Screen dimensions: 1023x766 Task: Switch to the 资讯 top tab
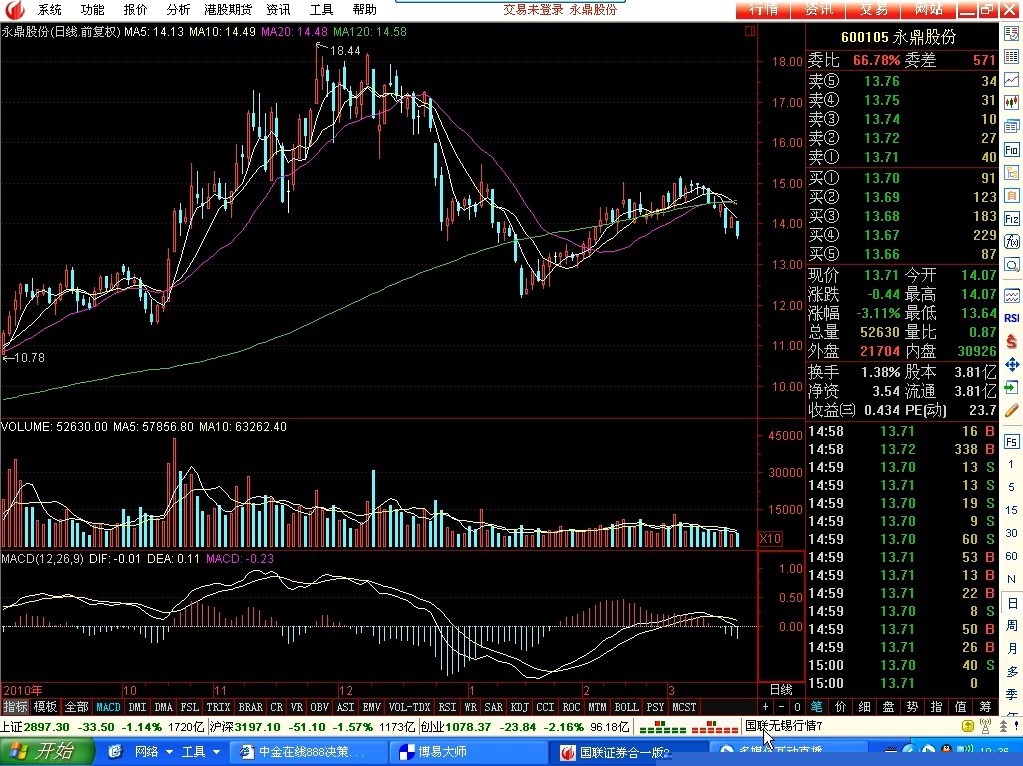point(818,9)
